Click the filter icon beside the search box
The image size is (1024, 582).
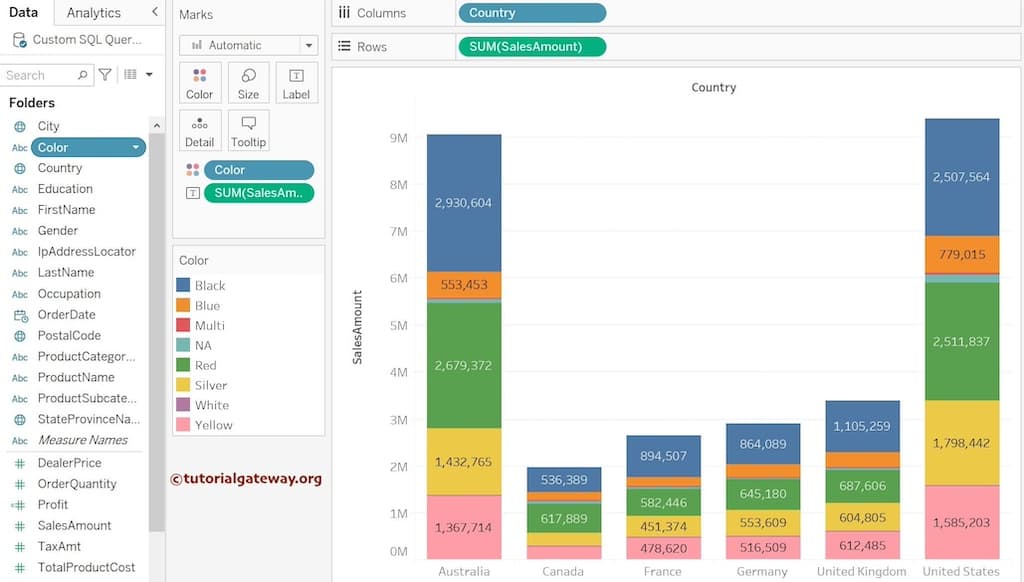104,74
